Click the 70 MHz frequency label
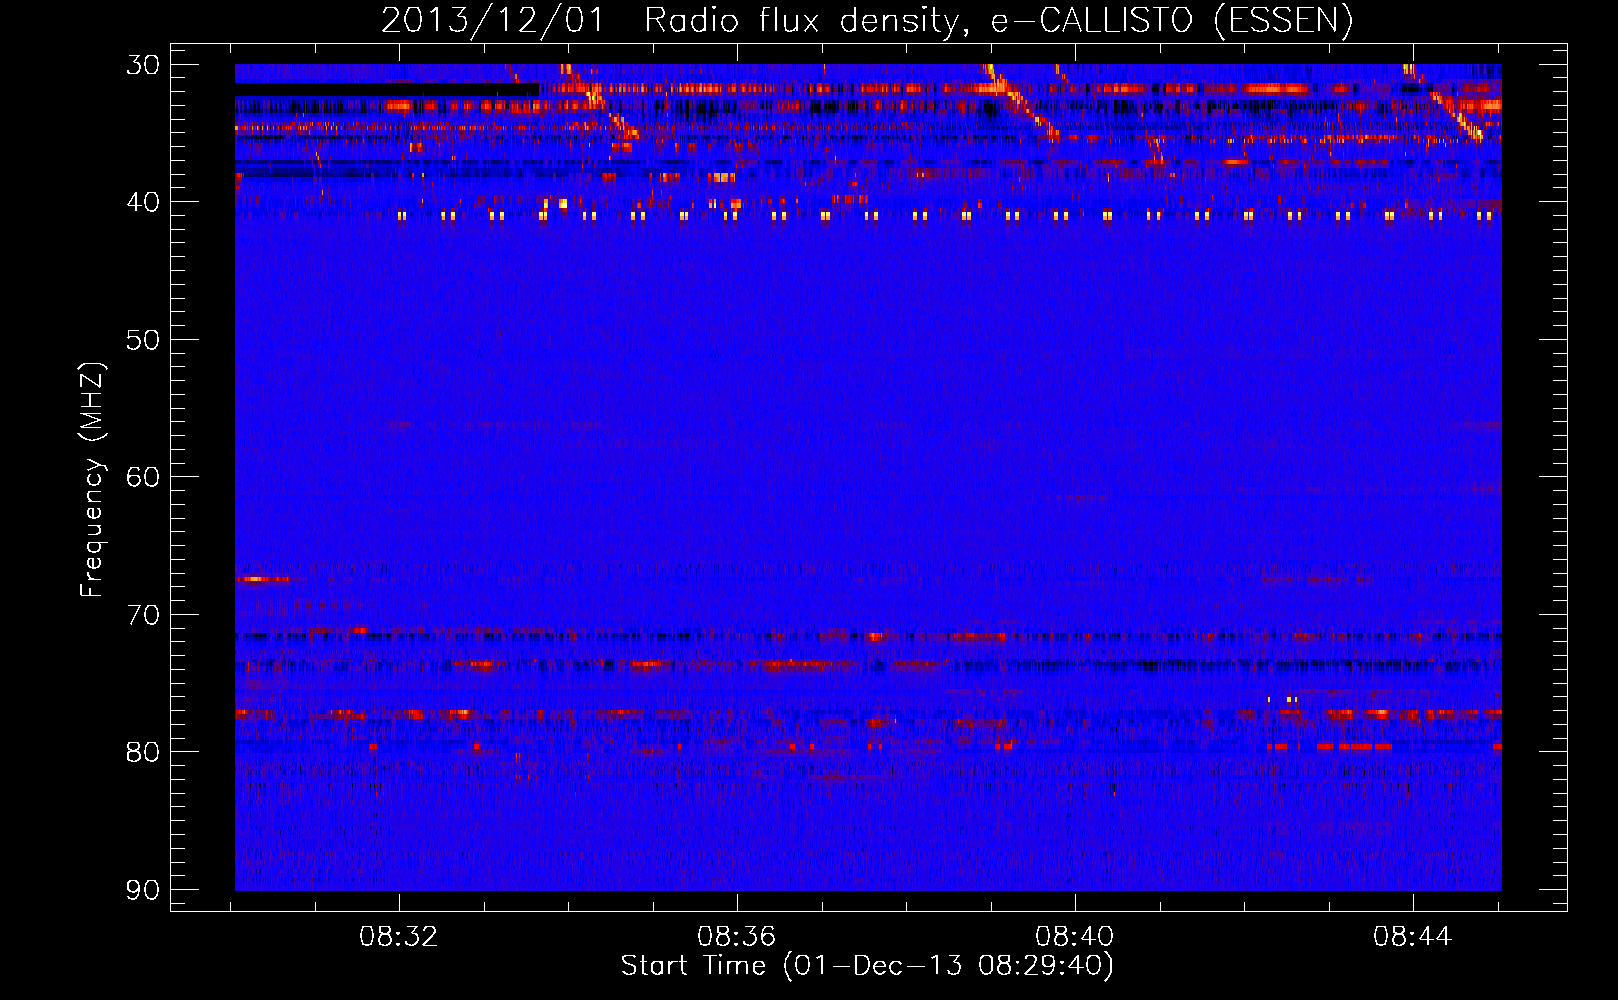Image resolution: width=1618 pixels, height=1000 pixels. coord(143,614)
